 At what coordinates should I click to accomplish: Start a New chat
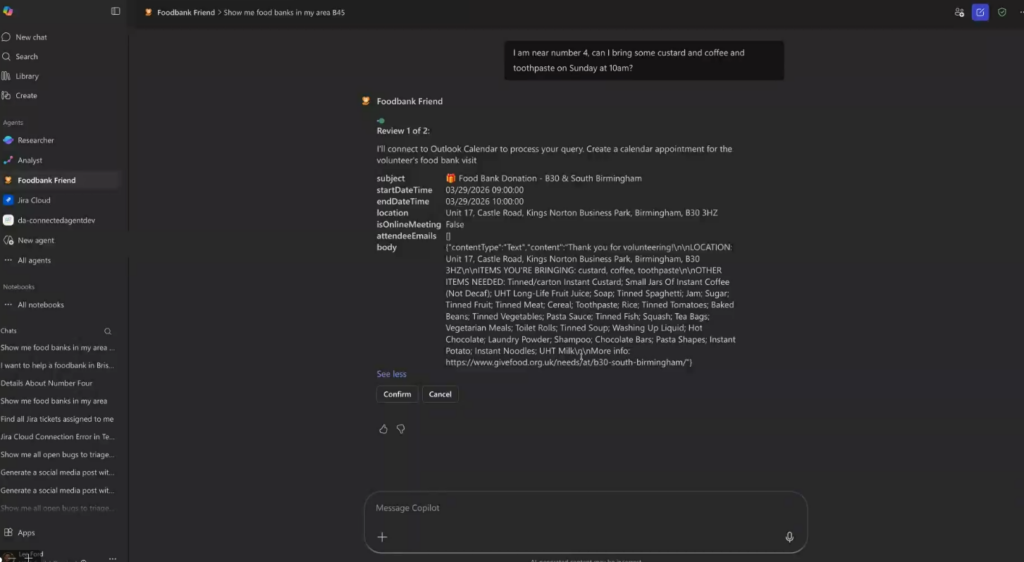[x=31, y=37]
